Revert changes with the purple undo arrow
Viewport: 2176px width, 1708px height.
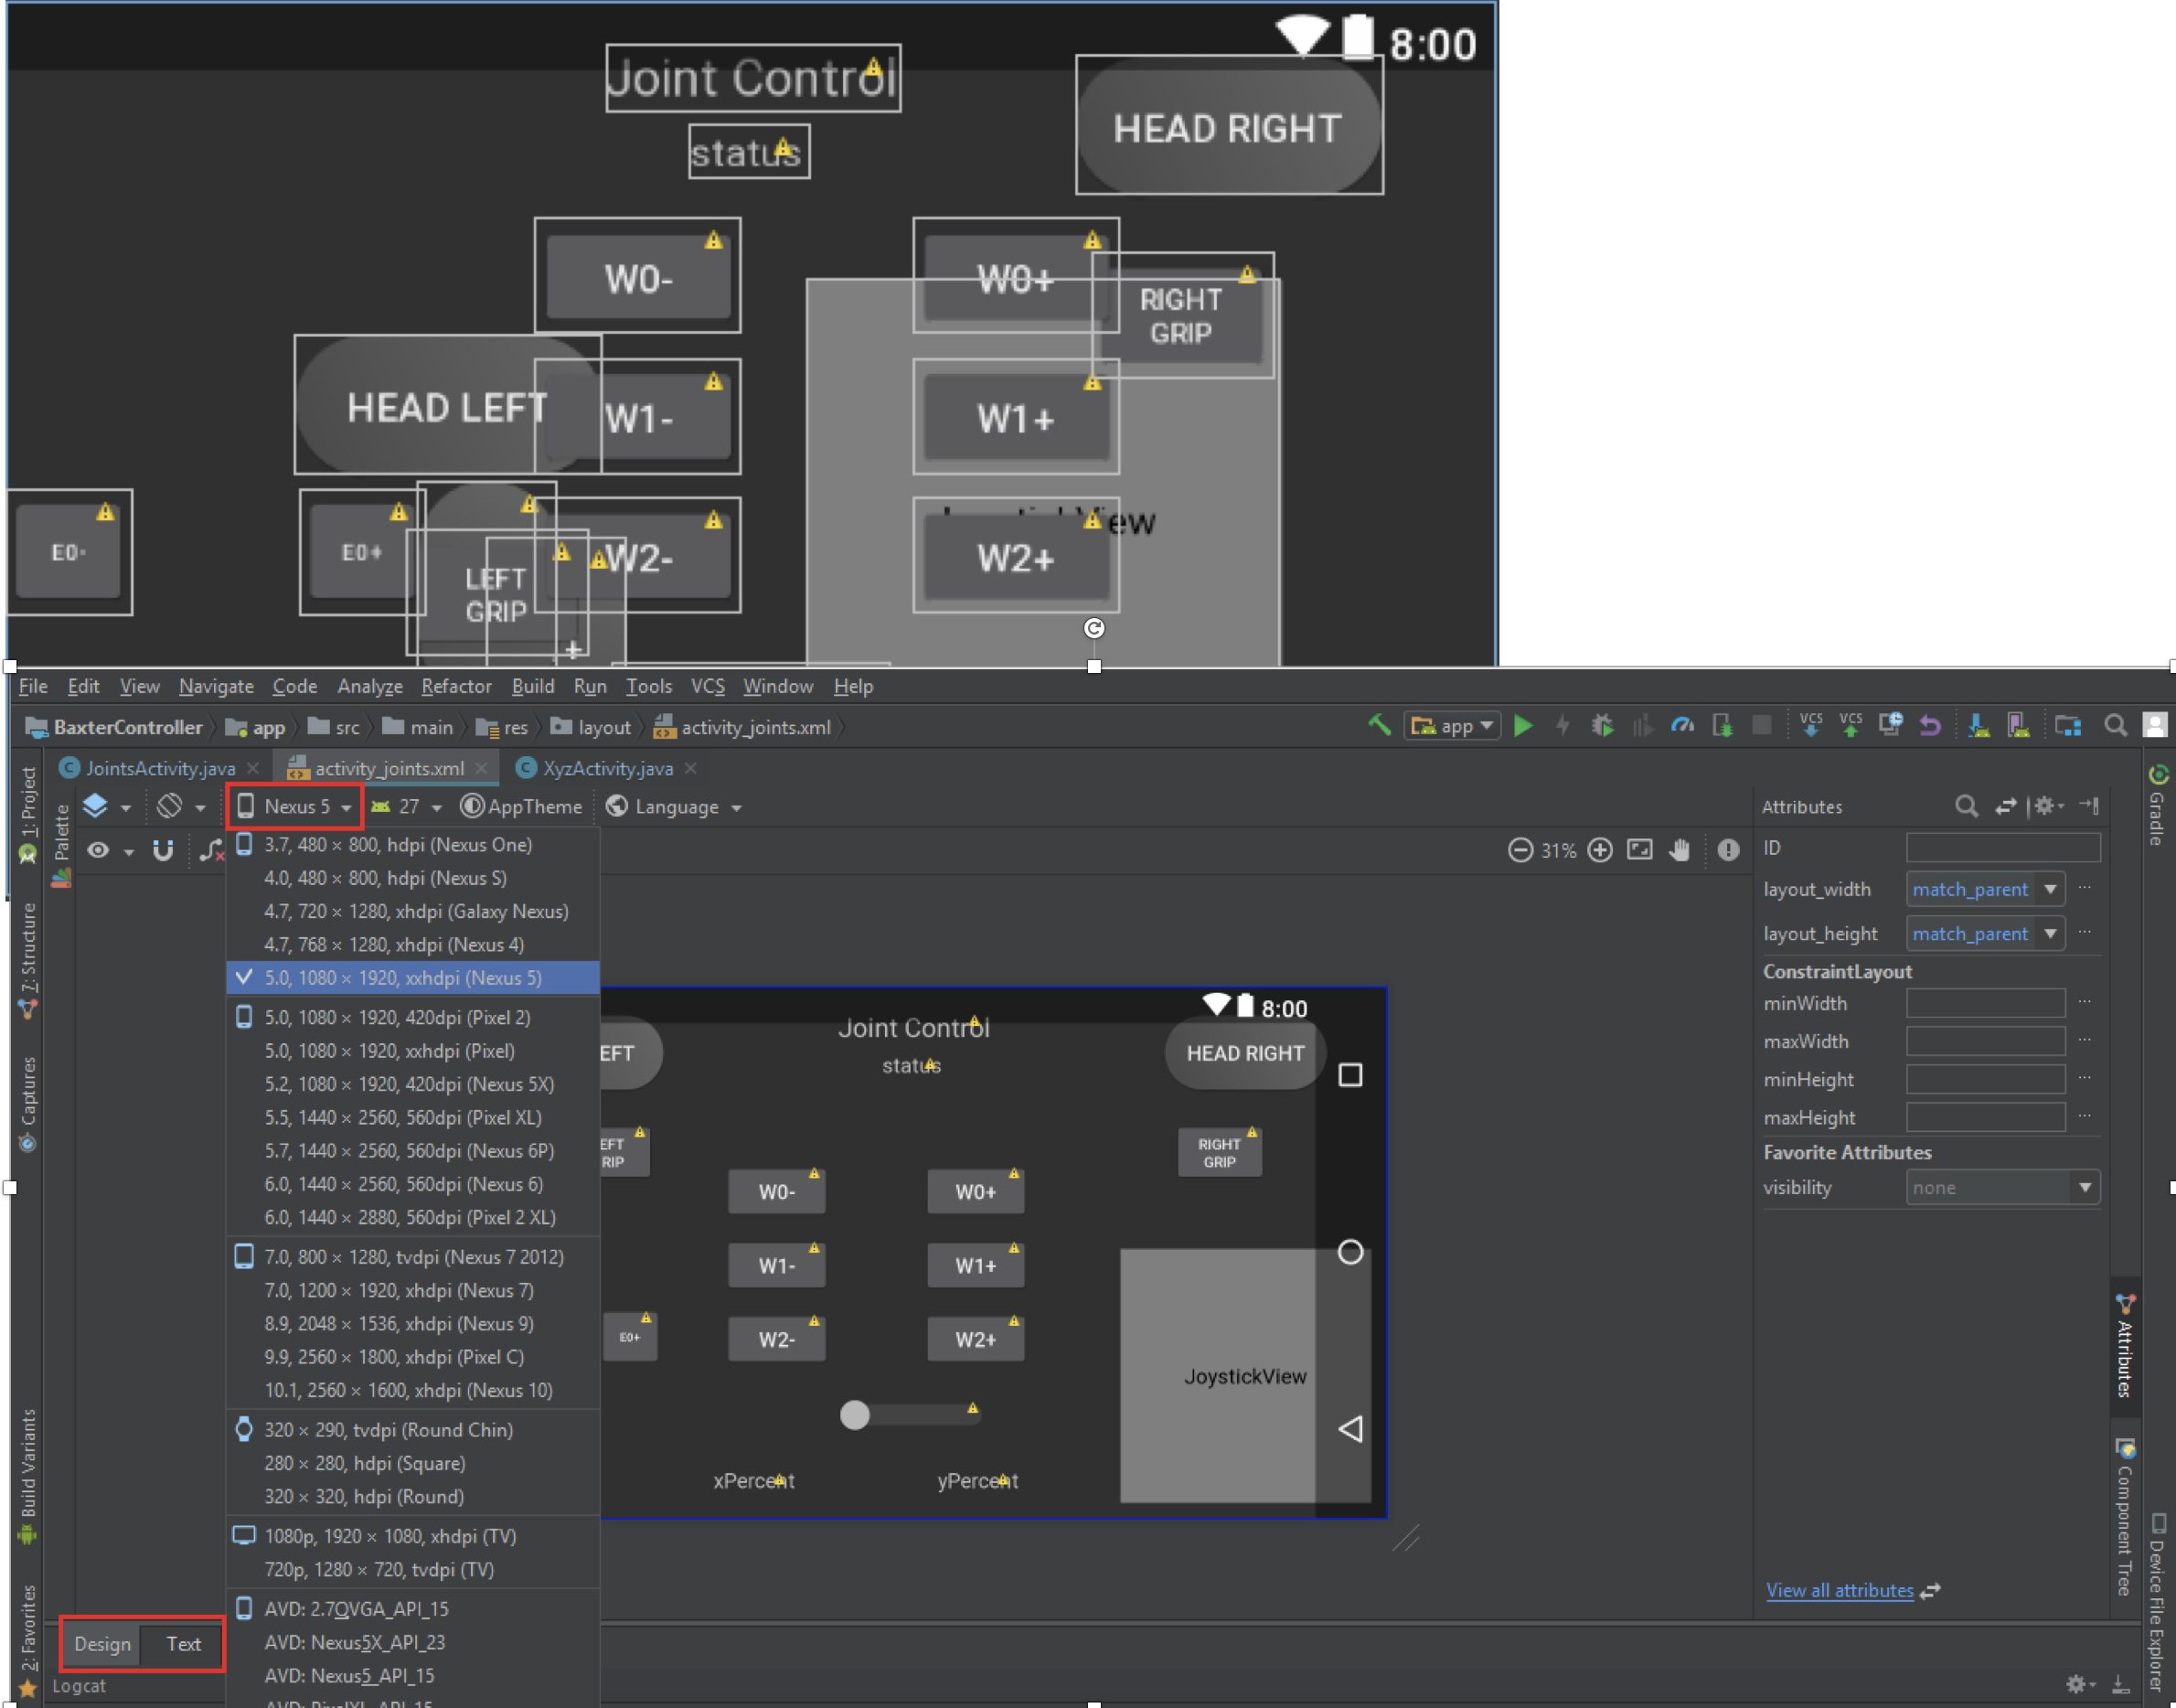coord(1929,726)
